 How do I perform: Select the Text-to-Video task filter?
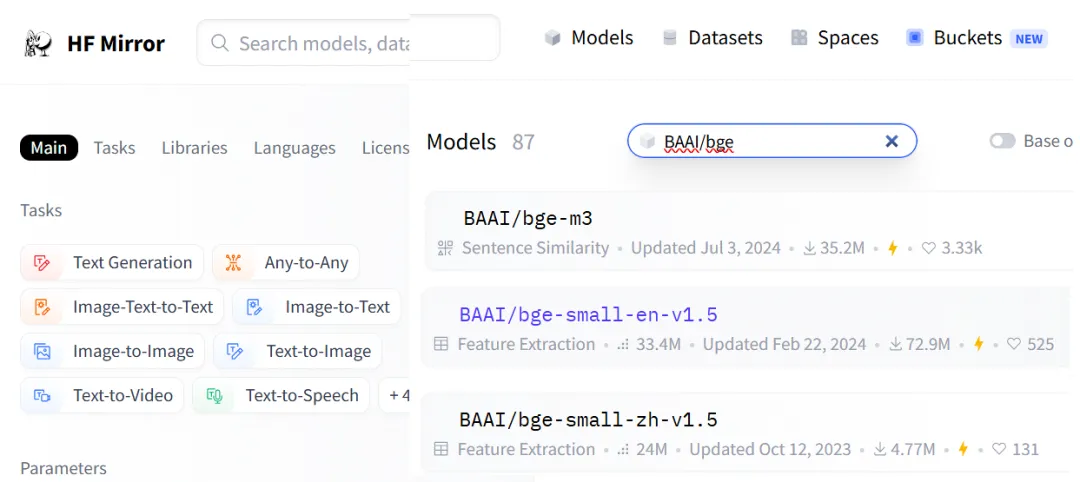coord(102,395)
